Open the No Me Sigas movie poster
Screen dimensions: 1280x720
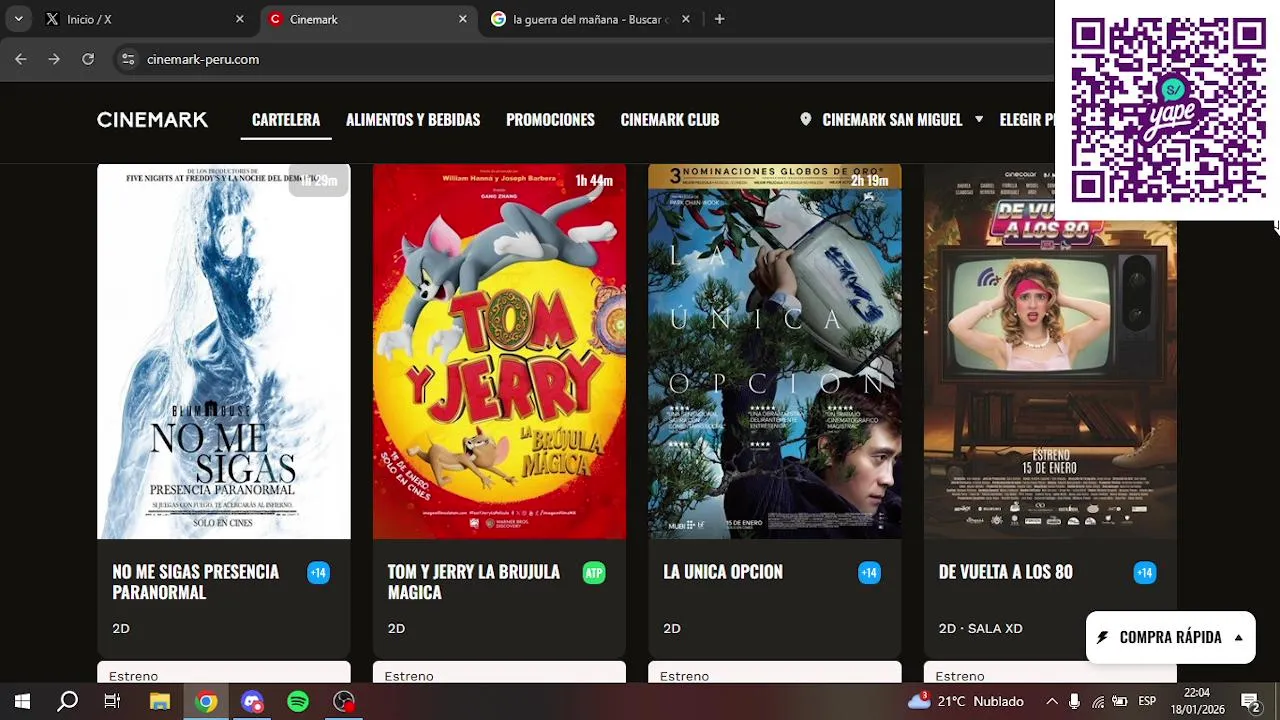[x=224, y=351]
